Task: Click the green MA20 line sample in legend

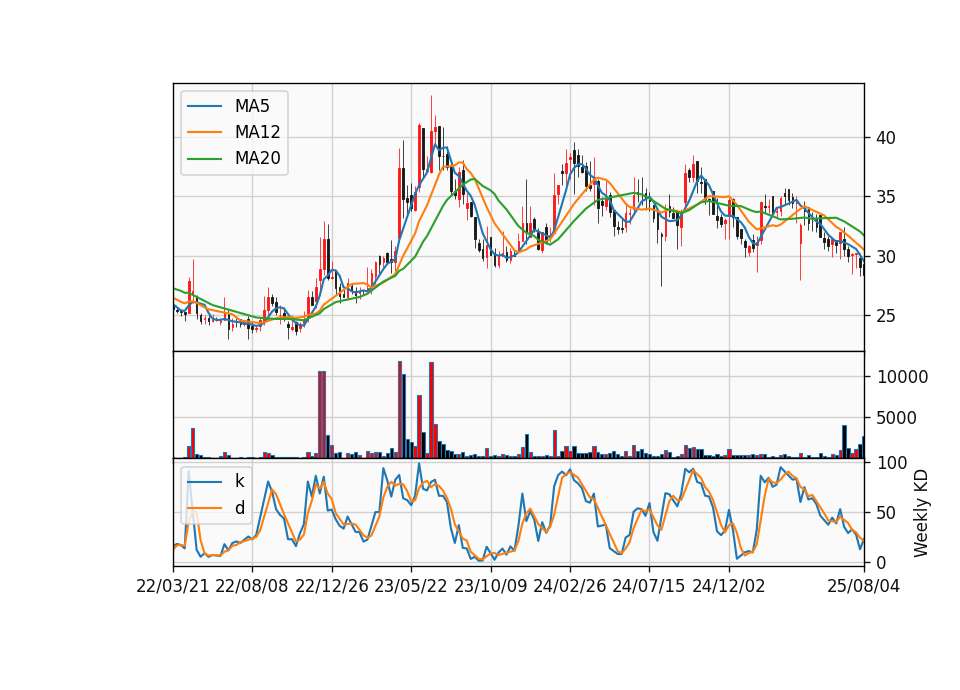Action: (x=204, y=158)
